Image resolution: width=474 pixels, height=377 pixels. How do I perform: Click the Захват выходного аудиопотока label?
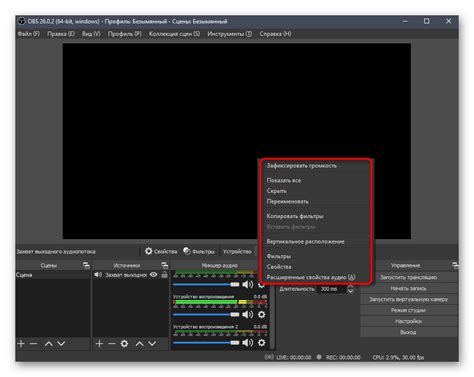point(56,252)
